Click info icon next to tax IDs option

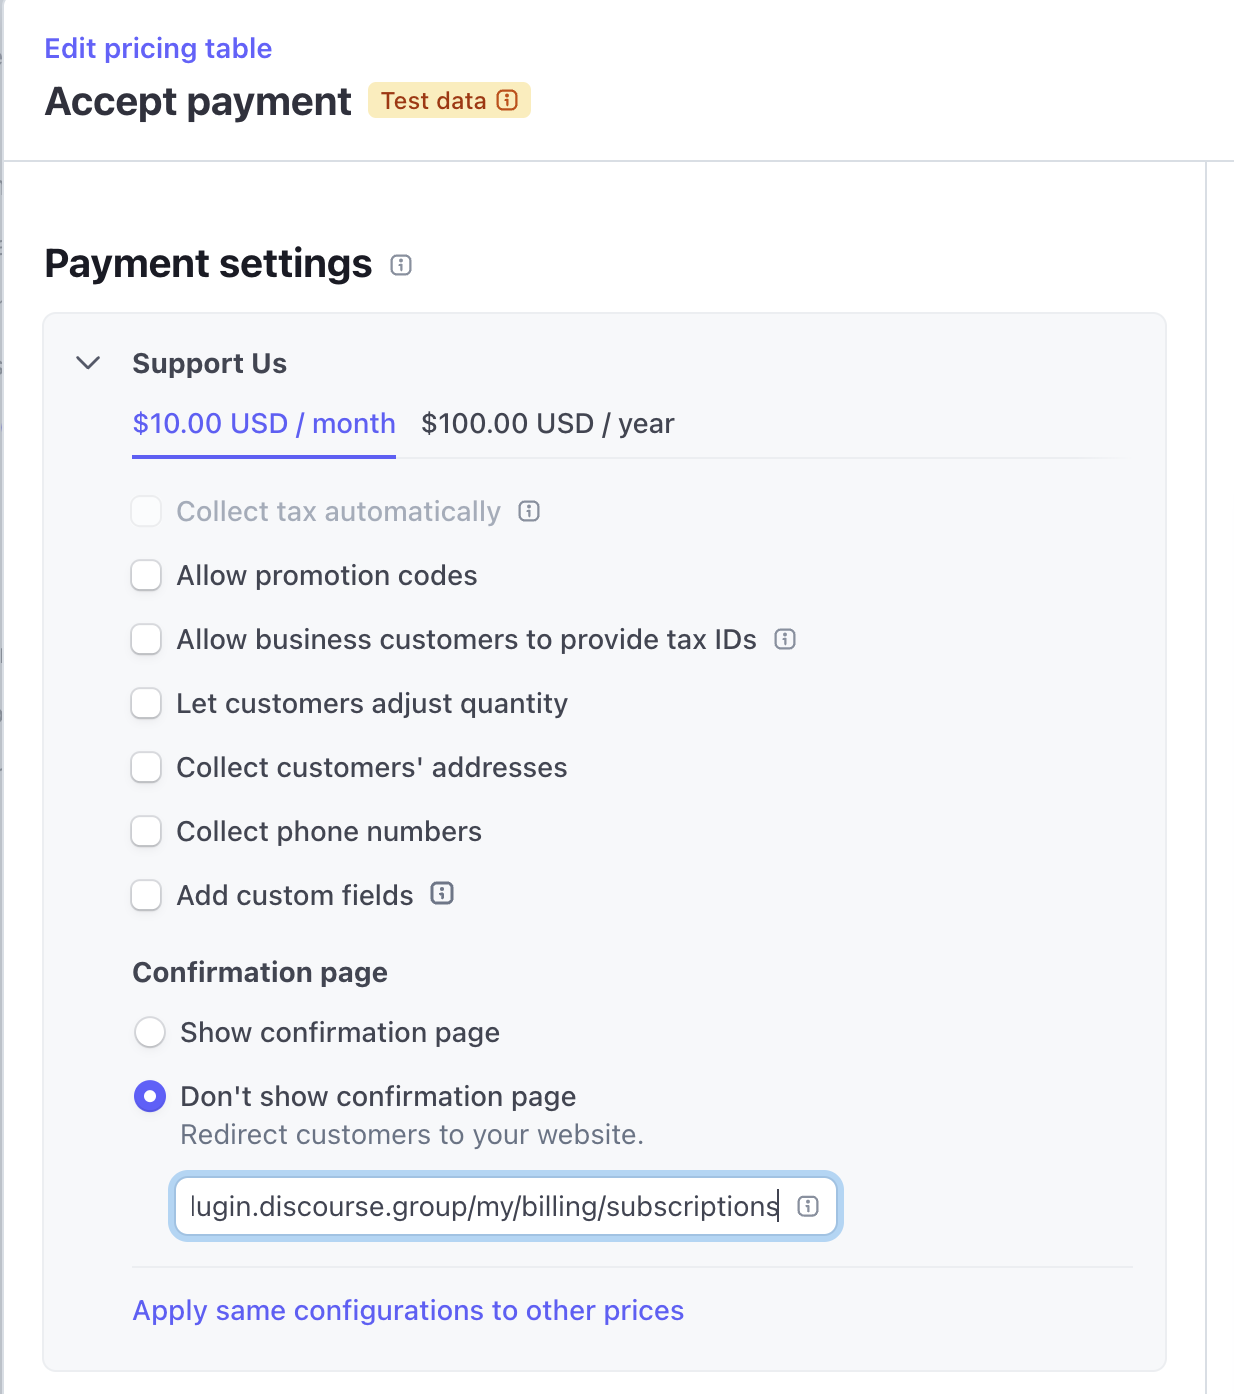tap(785, 639)
